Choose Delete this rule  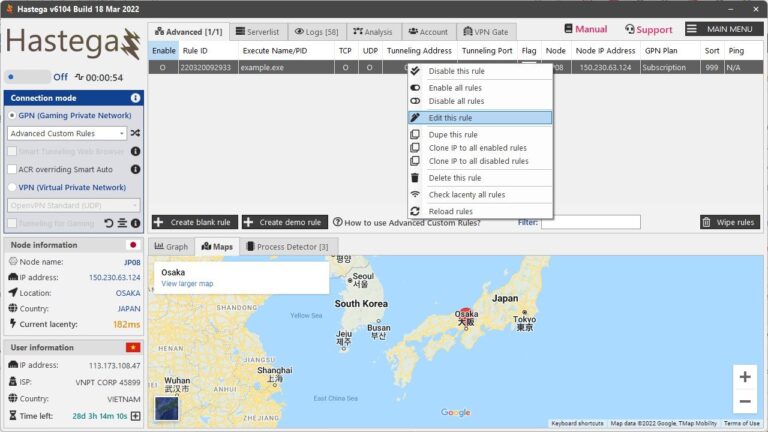(x=480, y=178)
